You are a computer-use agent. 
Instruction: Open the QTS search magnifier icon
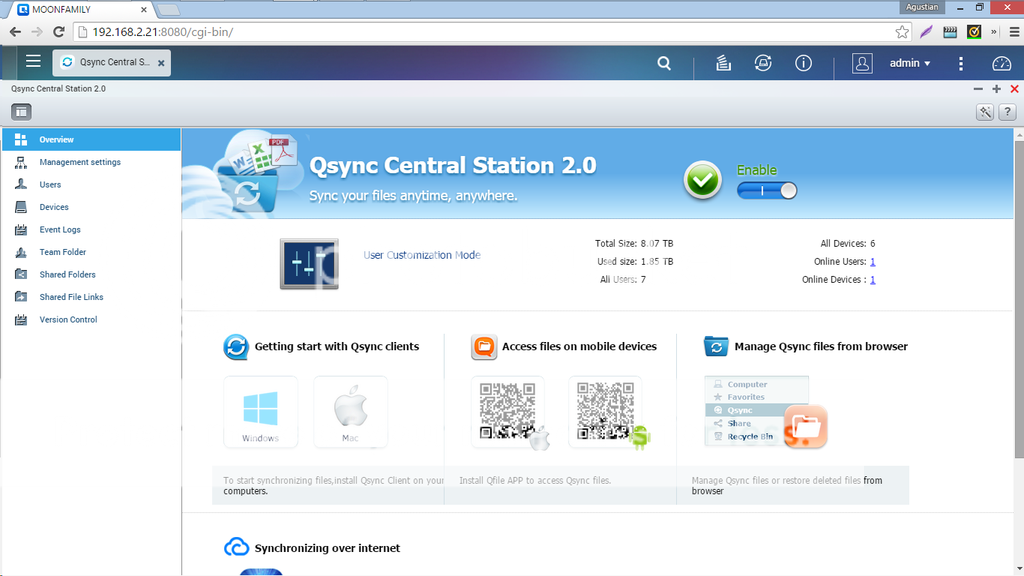tap(664, 63)
